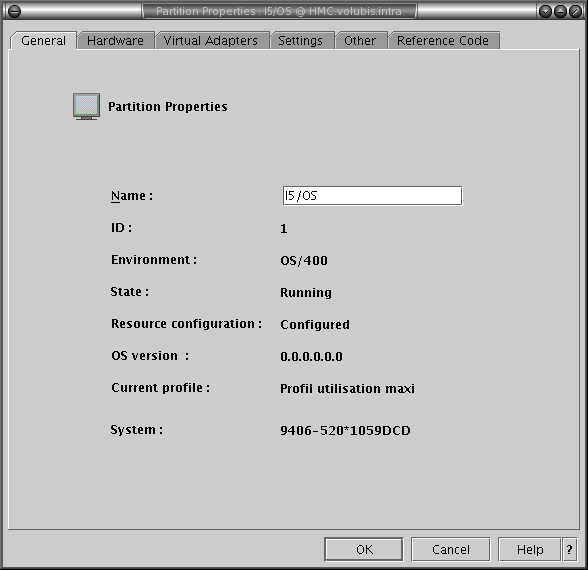This screenshot has height=570, width=588.
Task: Click the State label
Action: point(129,291)
